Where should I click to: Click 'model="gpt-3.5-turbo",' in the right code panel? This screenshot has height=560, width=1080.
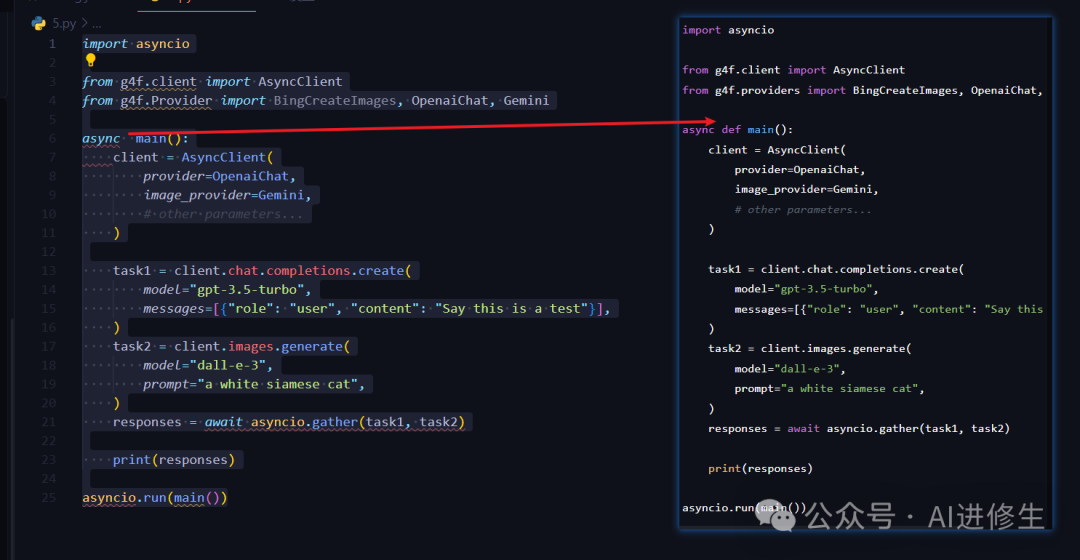(806, 289)
